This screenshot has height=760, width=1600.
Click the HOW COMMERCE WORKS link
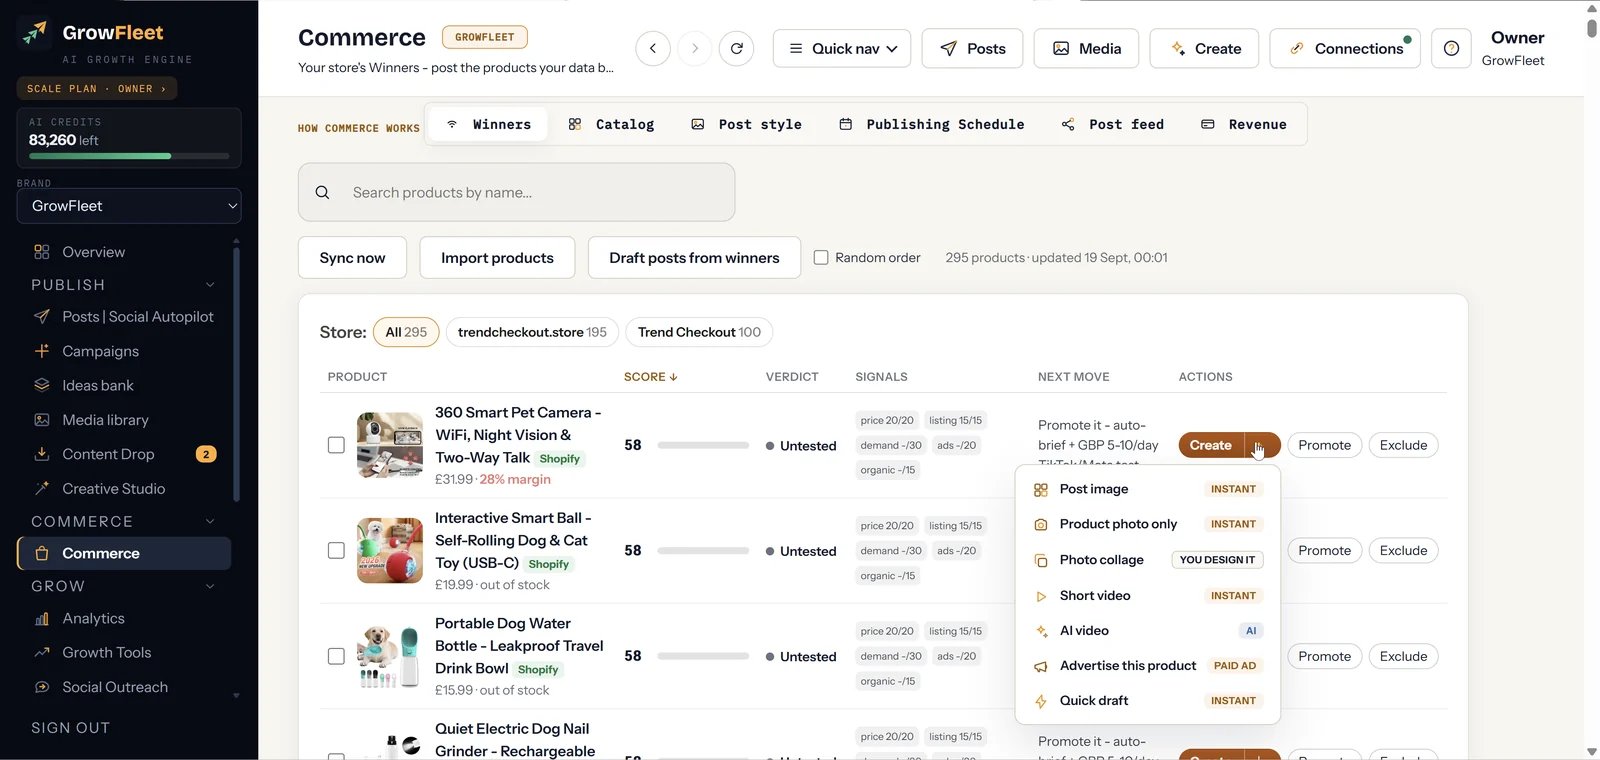point(358,128)
